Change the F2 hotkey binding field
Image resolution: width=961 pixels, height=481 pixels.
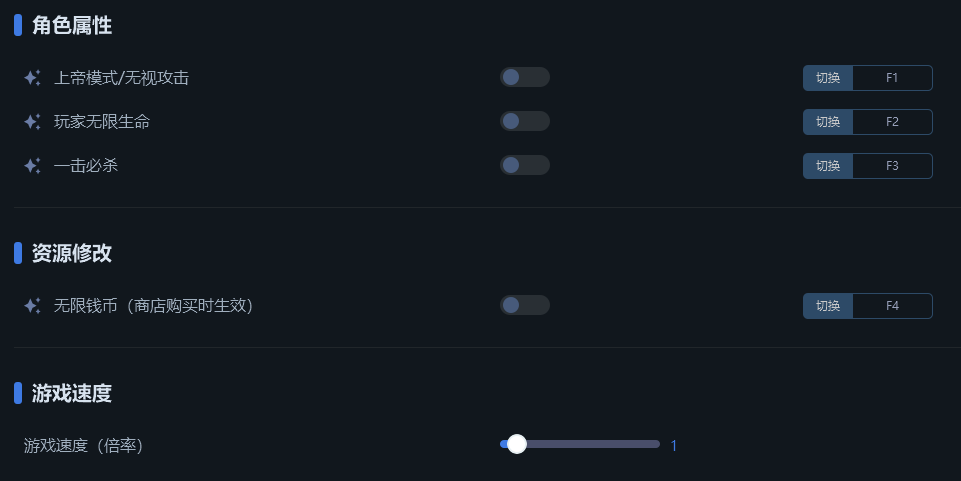tap(892, 122)
